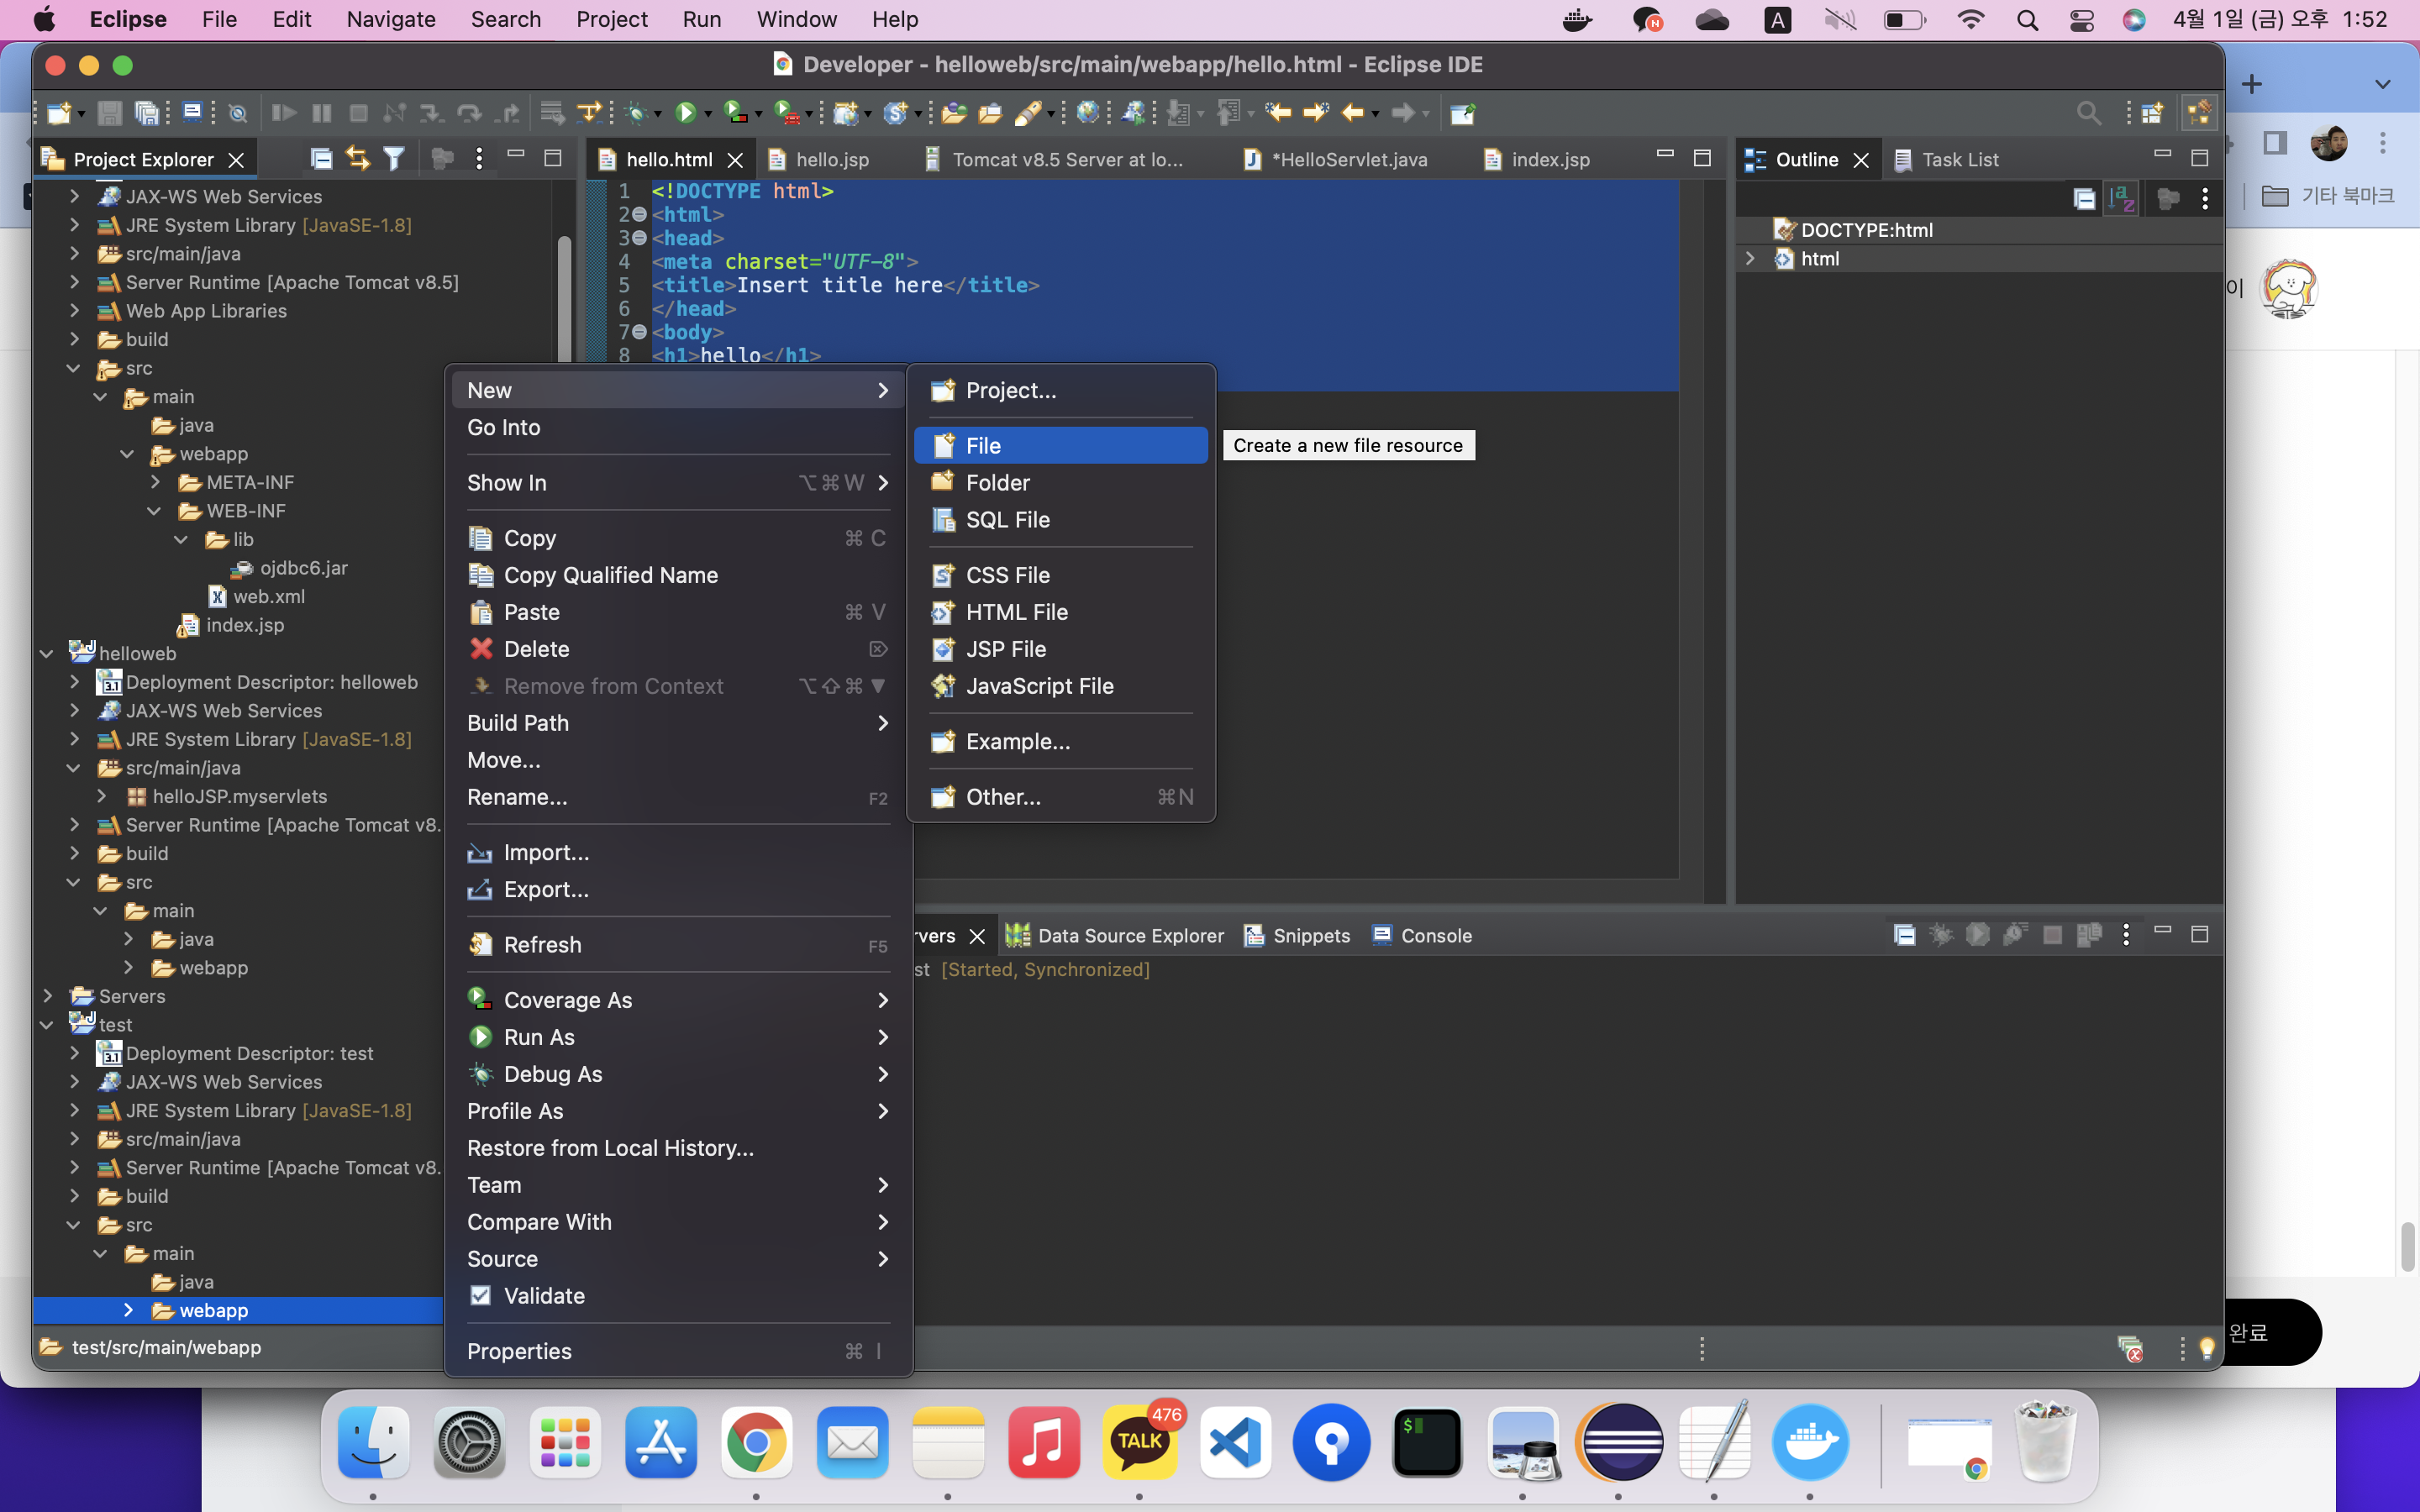Toggle Link with Editor in Project Explorer
Image resolution: width=2420 pixels, height=1512 pixels.
[x=357, y=159]
